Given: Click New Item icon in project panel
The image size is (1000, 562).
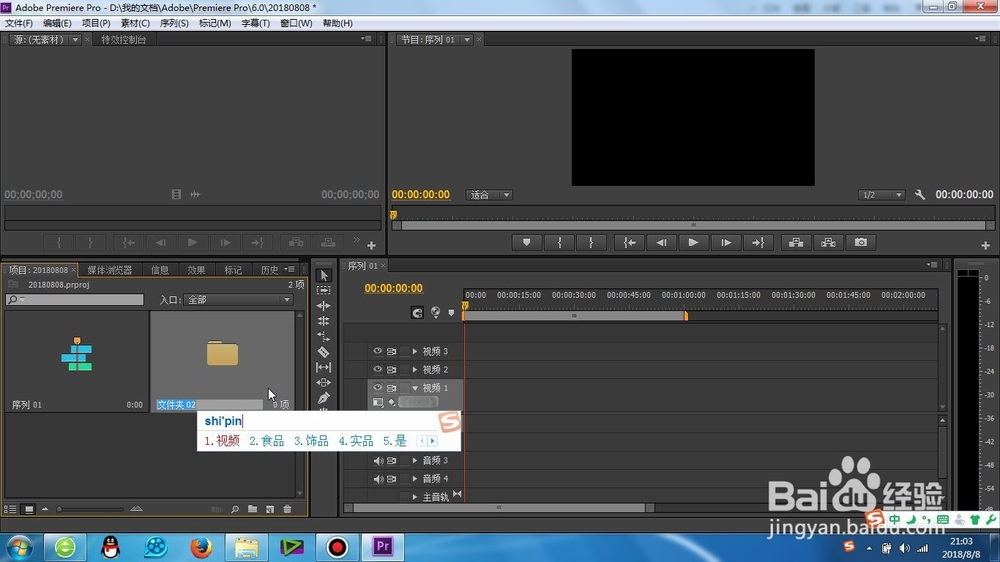Looking at the screenshot, I should tap(270, 509).
